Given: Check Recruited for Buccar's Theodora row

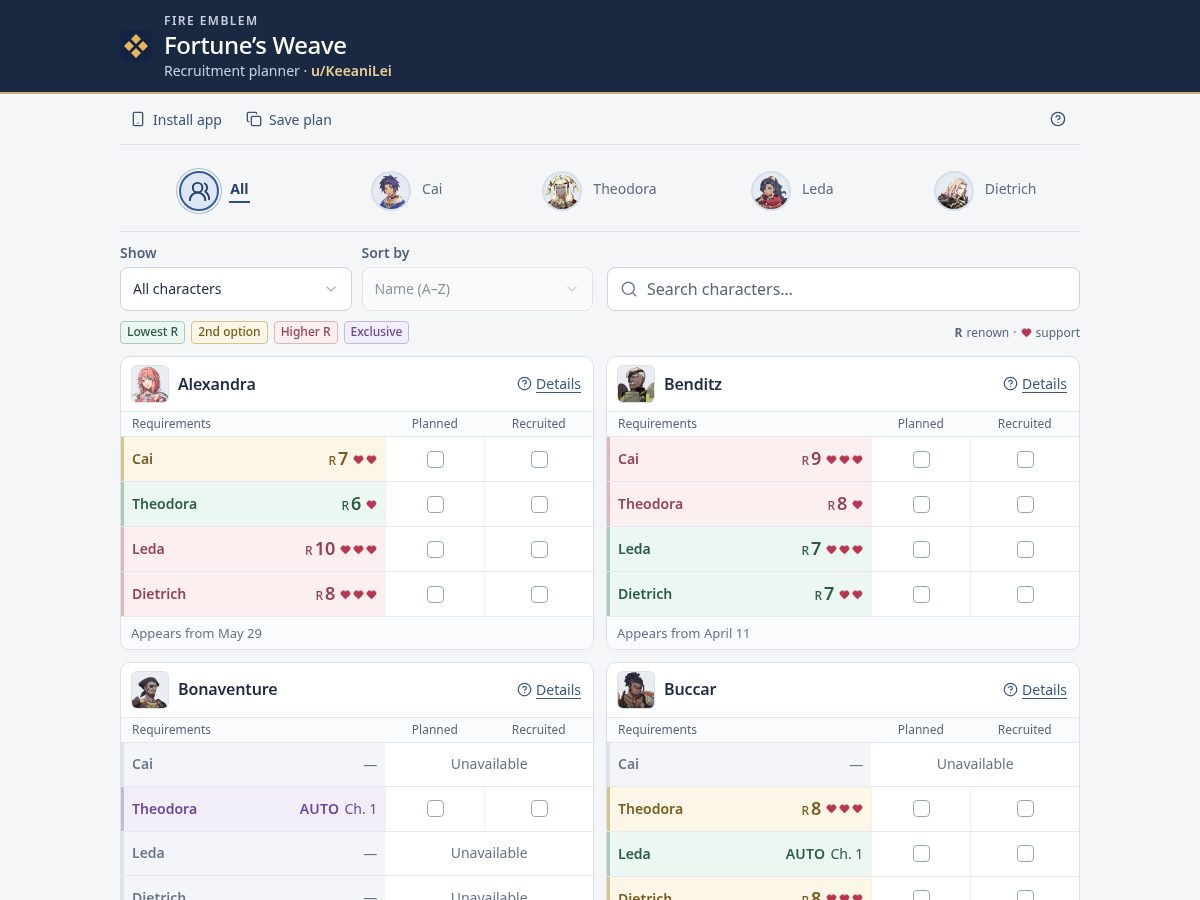Looking at the screenshot, I should point(1025,809).
